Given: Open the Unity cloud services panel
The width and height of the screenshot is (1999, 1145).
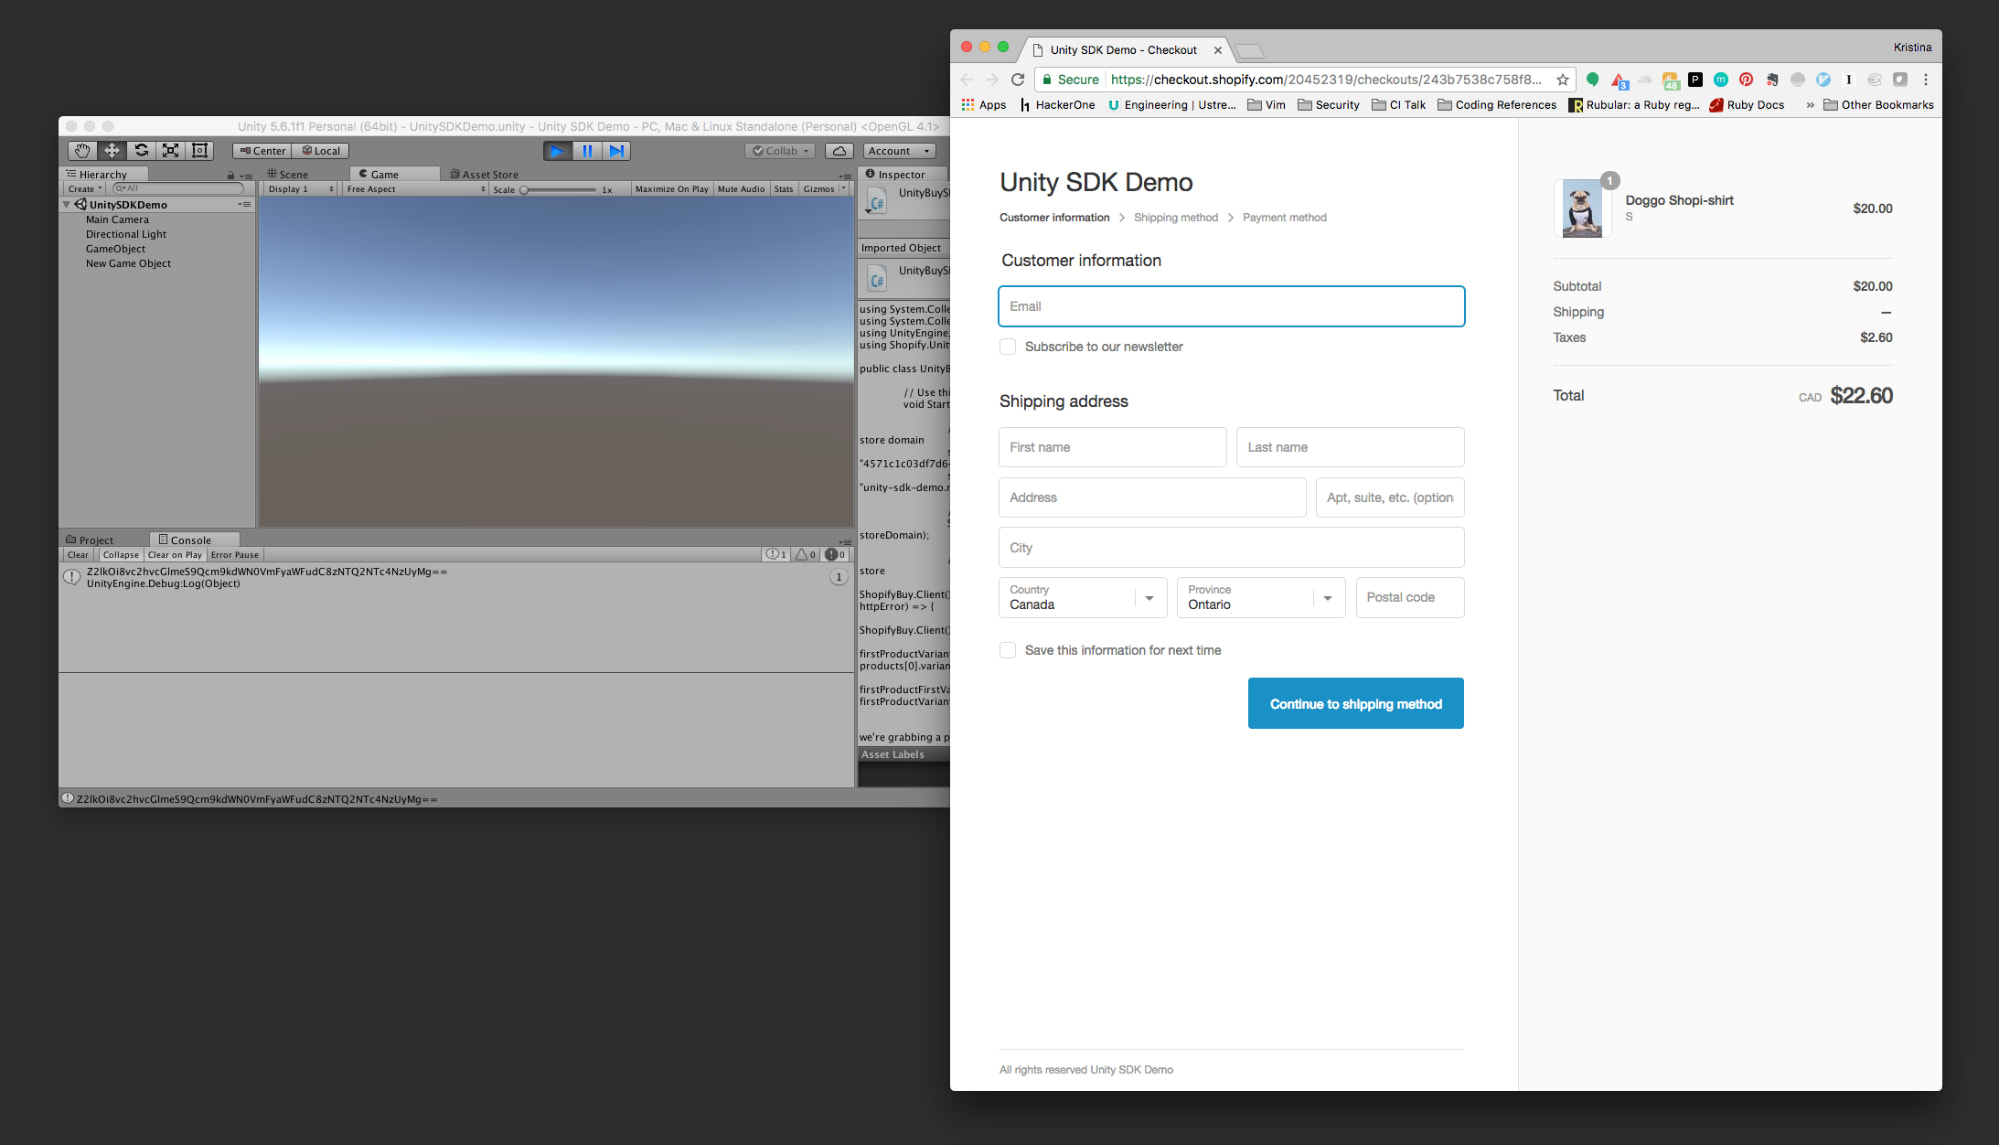Looking at the screenshot, I should (x=838, y=151).
